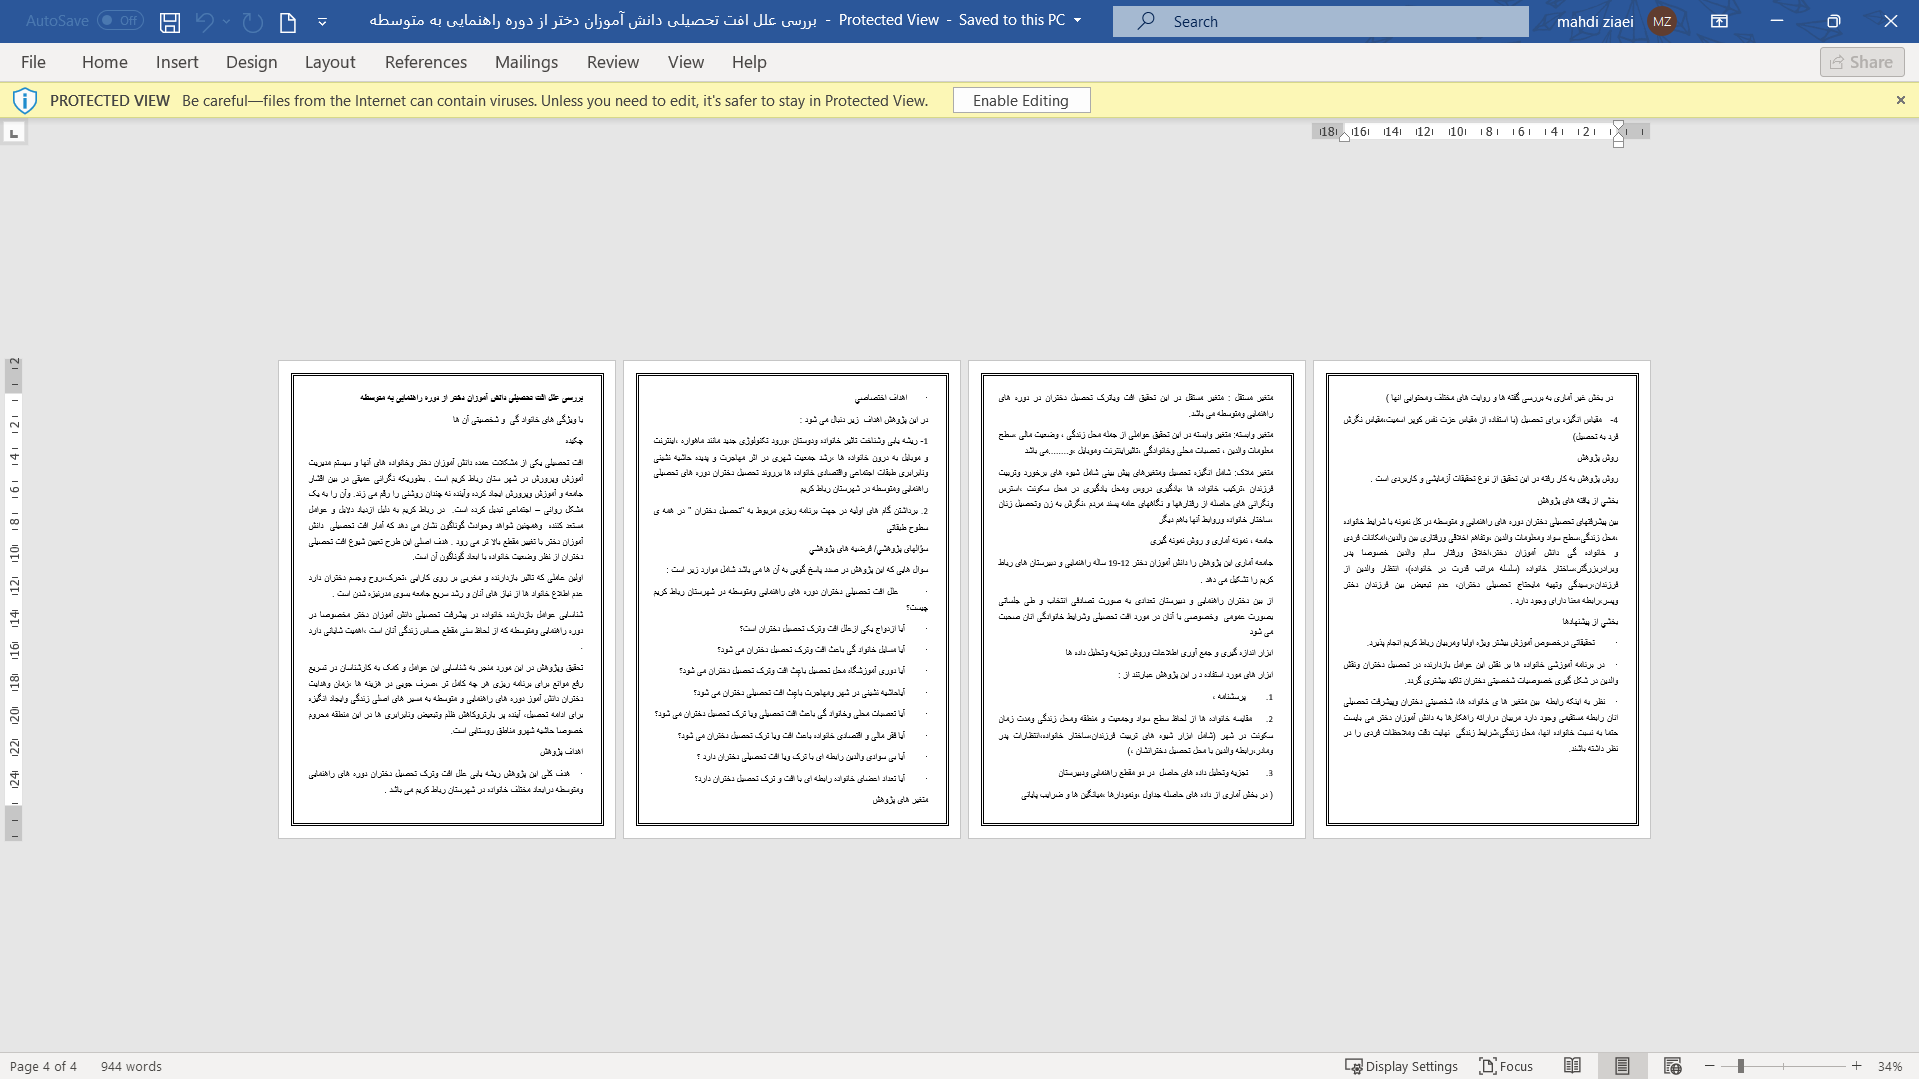
Task: Switch to Print Layout view icon
Action: point(1622,1066)
